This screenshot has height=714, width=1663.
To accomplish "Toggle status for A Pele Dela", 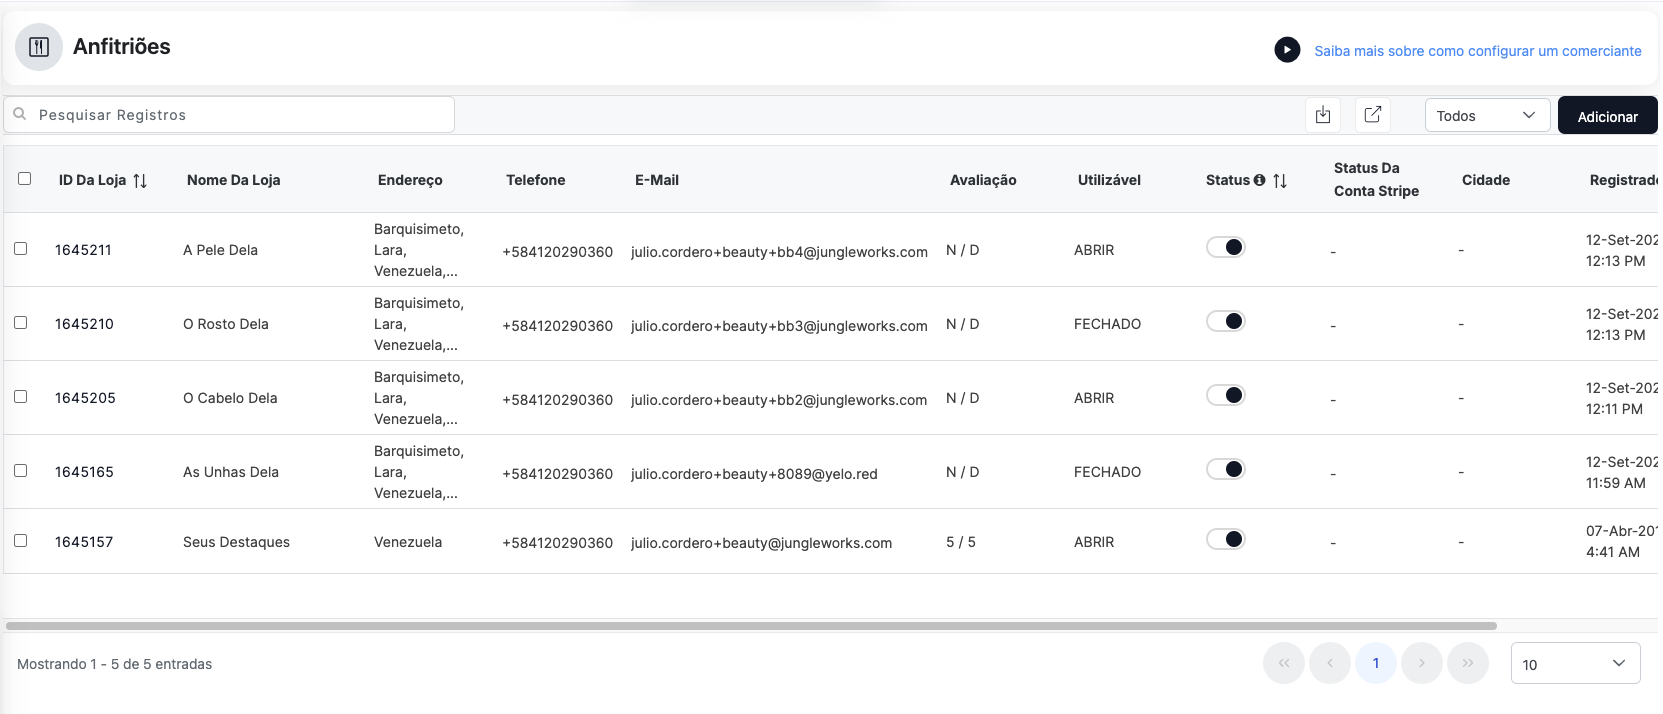I will click(1226, 247).
